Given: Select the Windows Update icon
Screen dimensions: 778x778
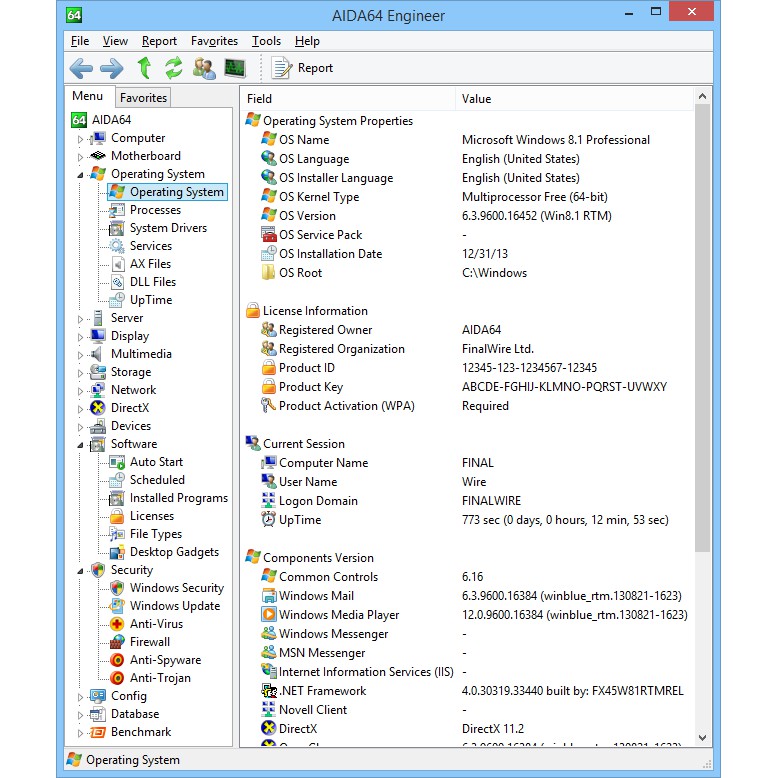Looking at the screenshot, I should pos(117,606).
